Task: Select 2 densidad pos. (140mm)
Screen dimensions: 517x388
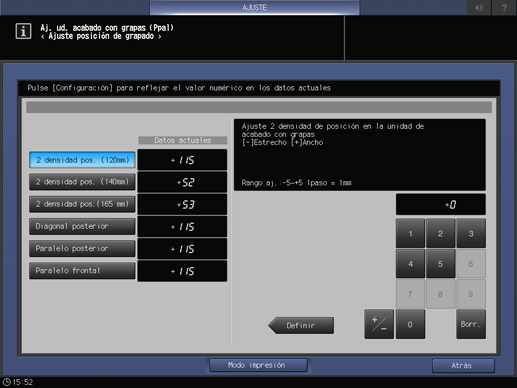Action: tap(82, 182)
